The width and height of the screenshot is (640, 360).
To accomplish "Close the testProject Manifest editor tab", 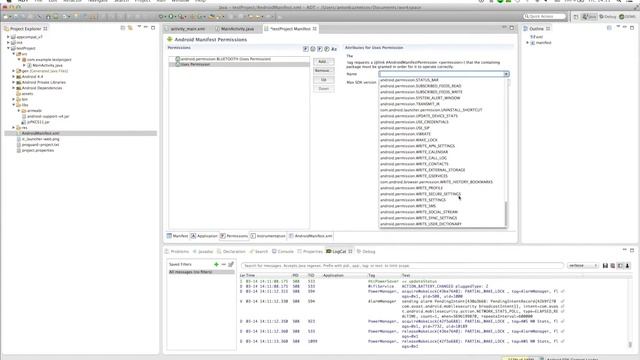I will [315, 29].
